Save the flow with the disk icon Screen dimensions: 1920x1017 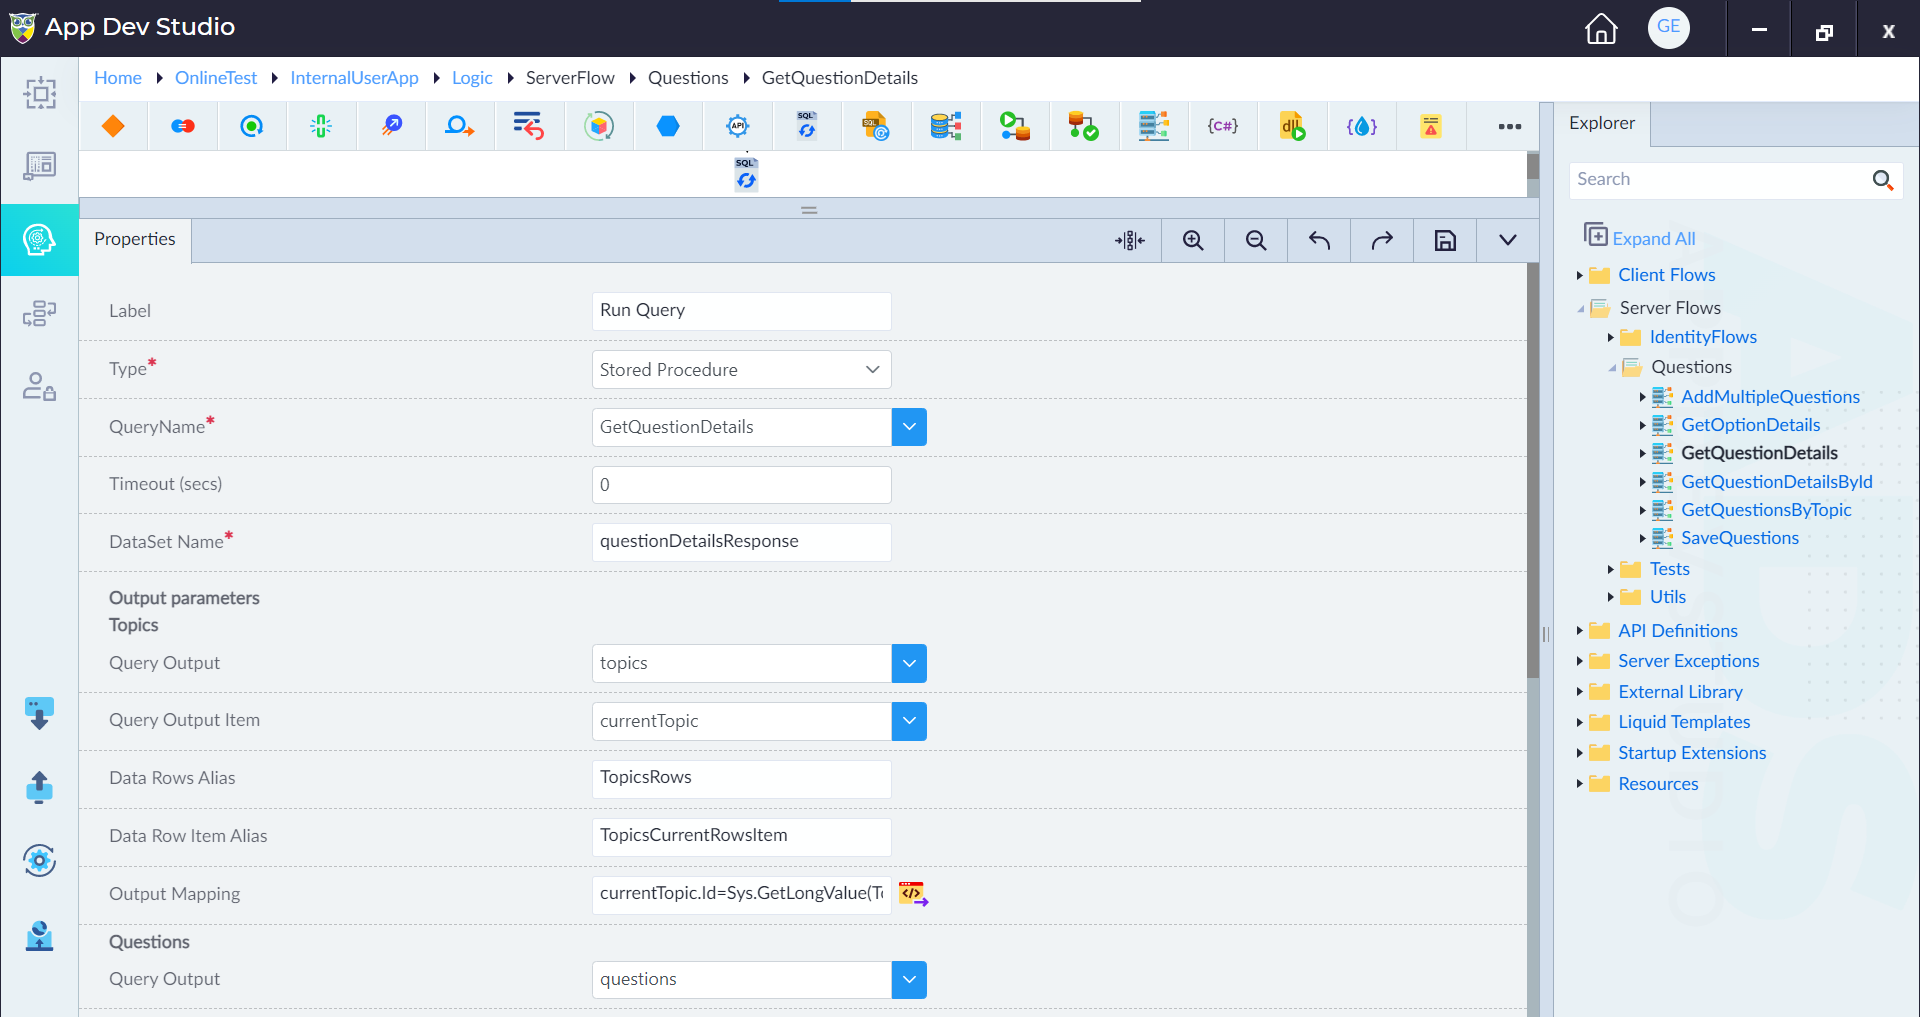(1445, 240)
